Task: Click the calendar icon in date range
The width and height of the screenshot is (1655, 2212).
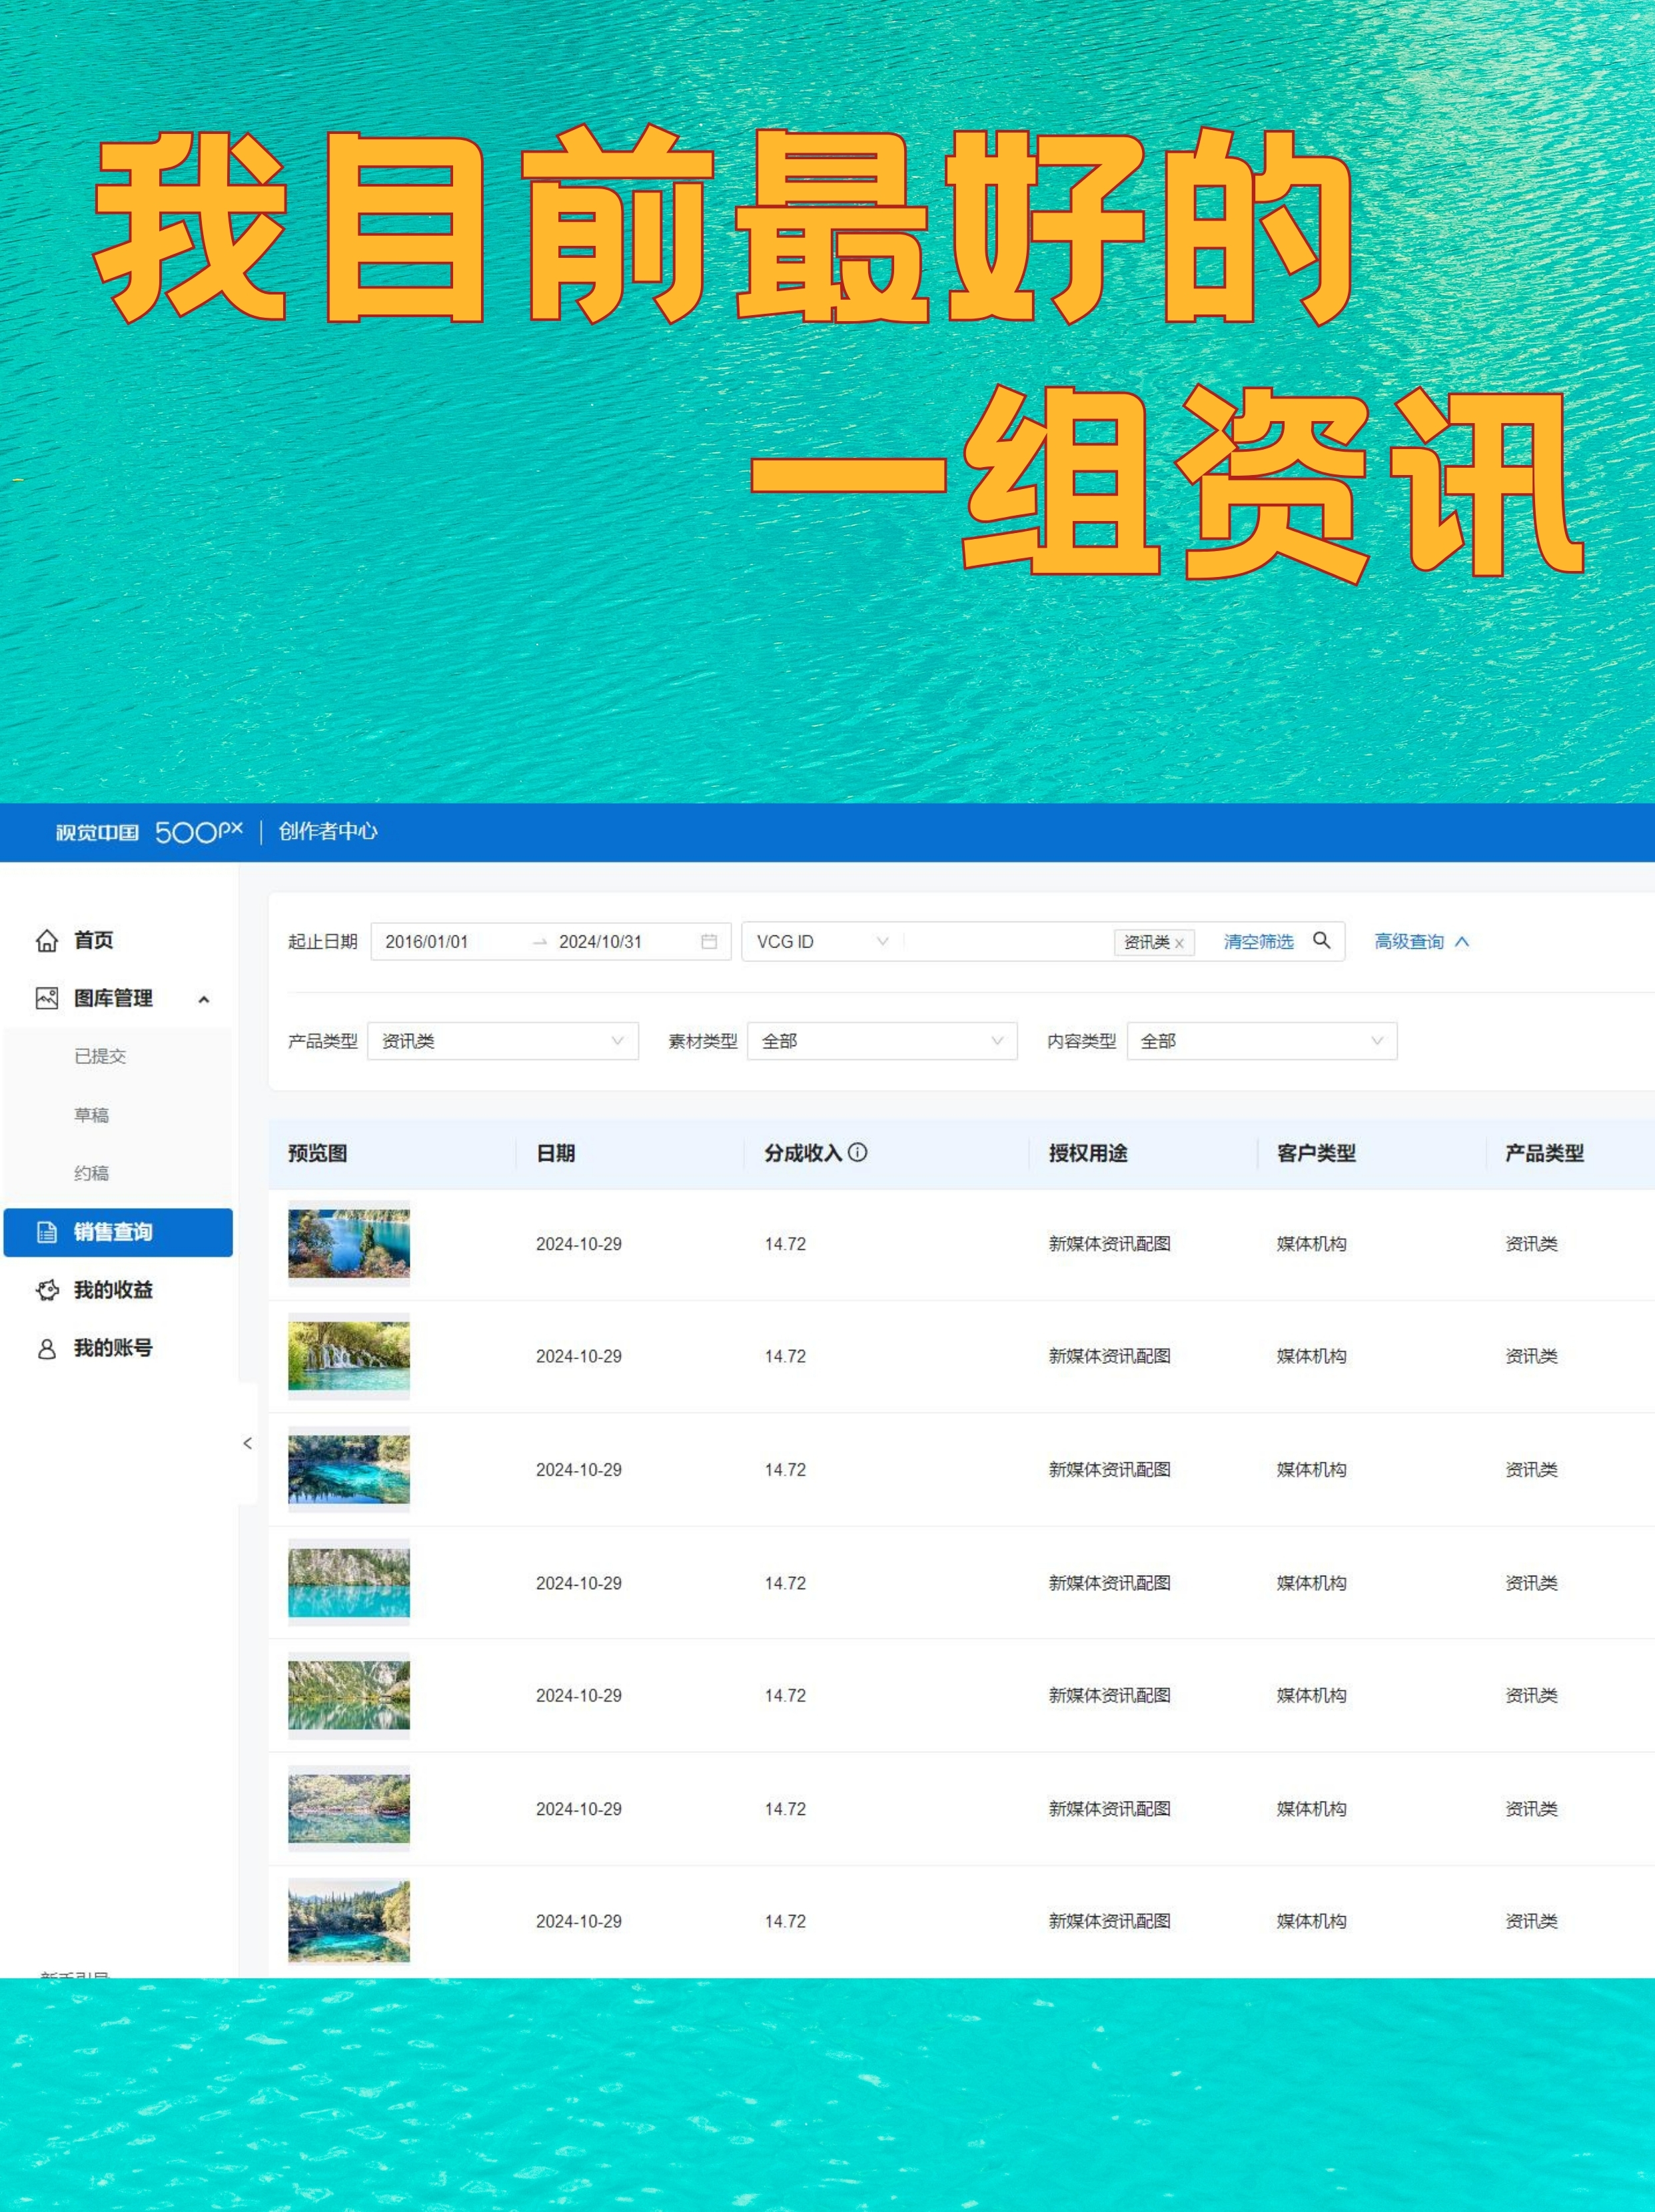Action: 709,941
